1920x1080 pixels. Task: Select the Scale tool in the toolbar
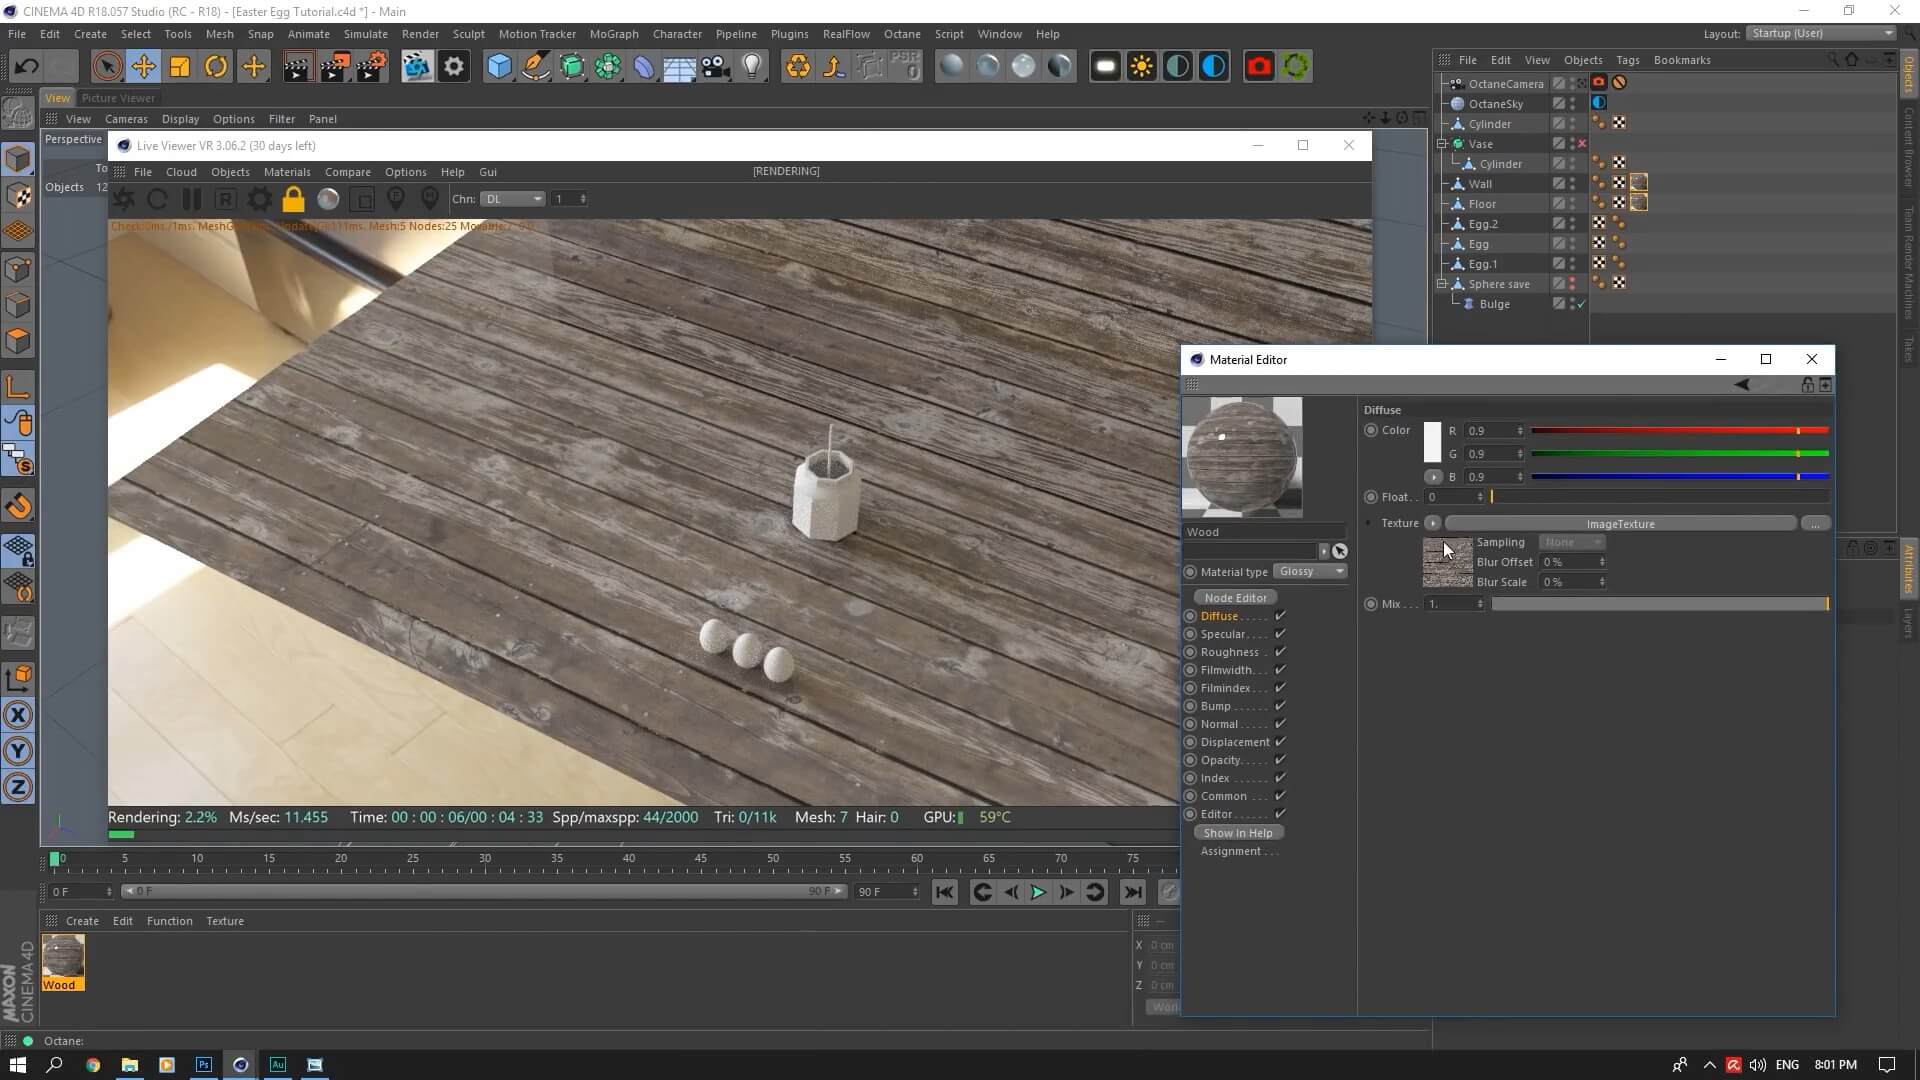pyautogui.click(x=180, y=66)
